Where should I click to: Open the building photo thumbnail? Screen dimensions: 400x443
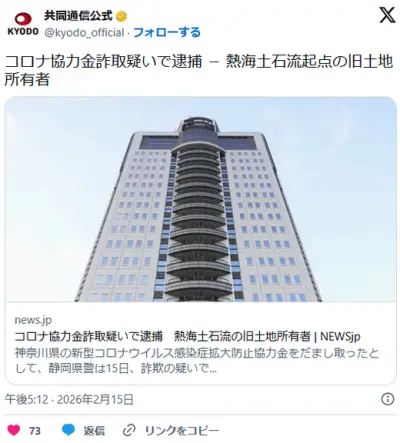tap(200, 199)
